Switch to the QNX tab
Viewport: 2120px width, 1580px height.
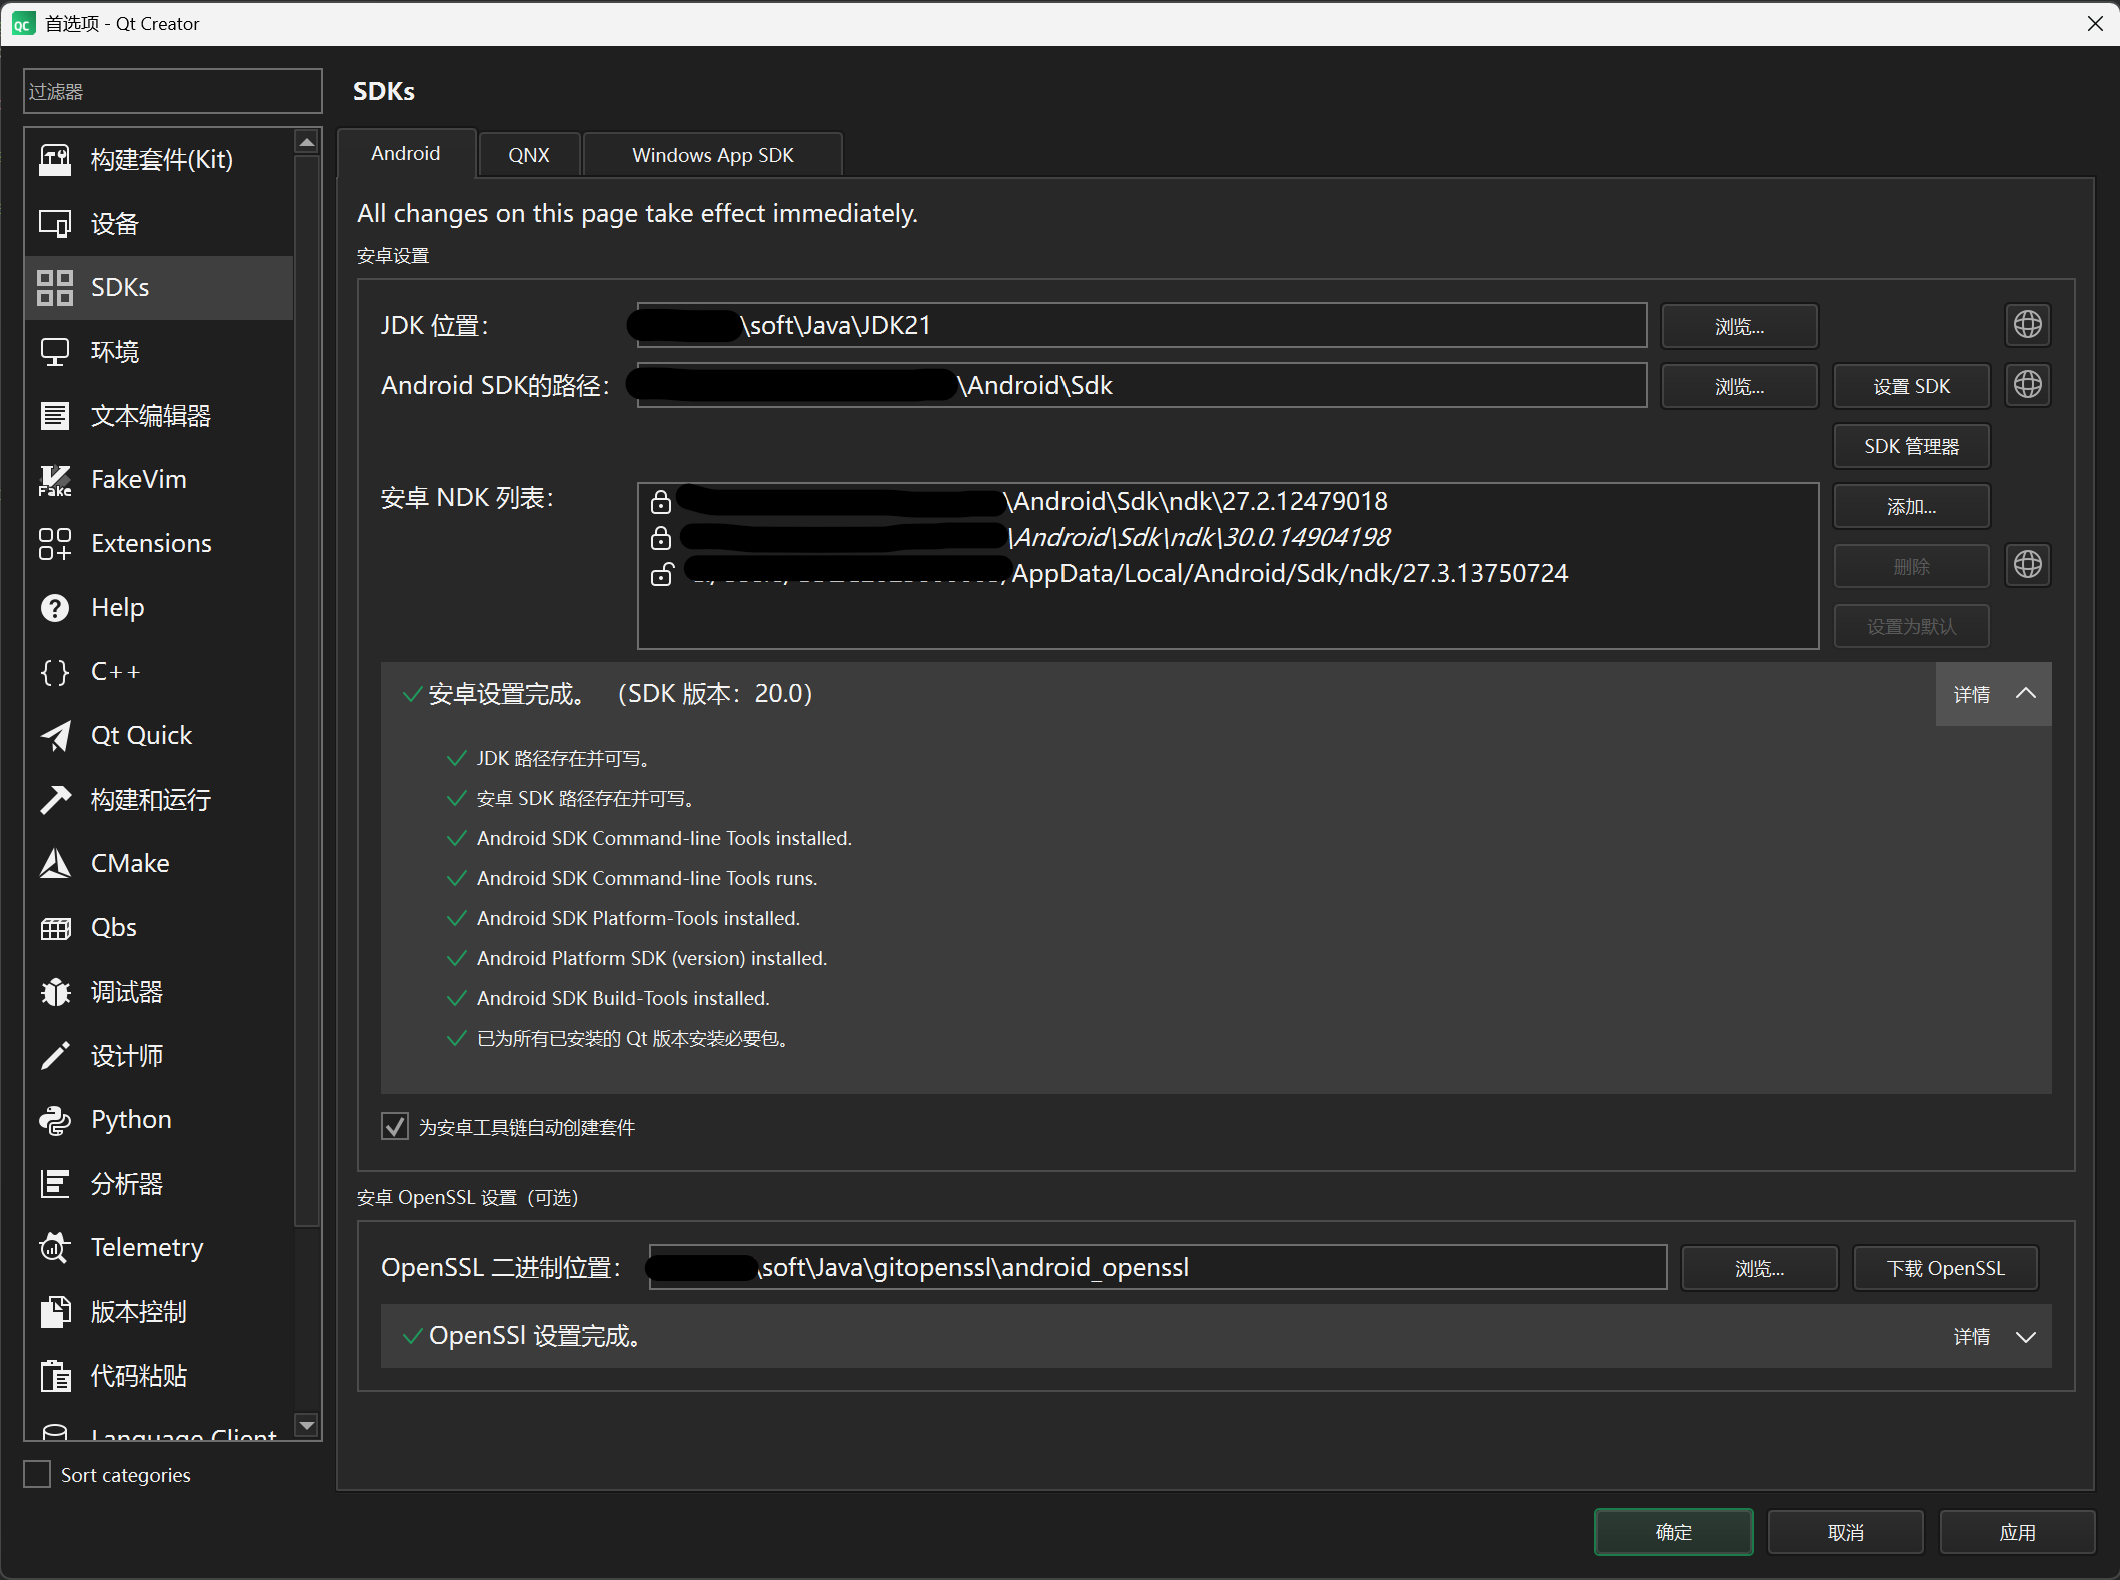coord(529,154)
